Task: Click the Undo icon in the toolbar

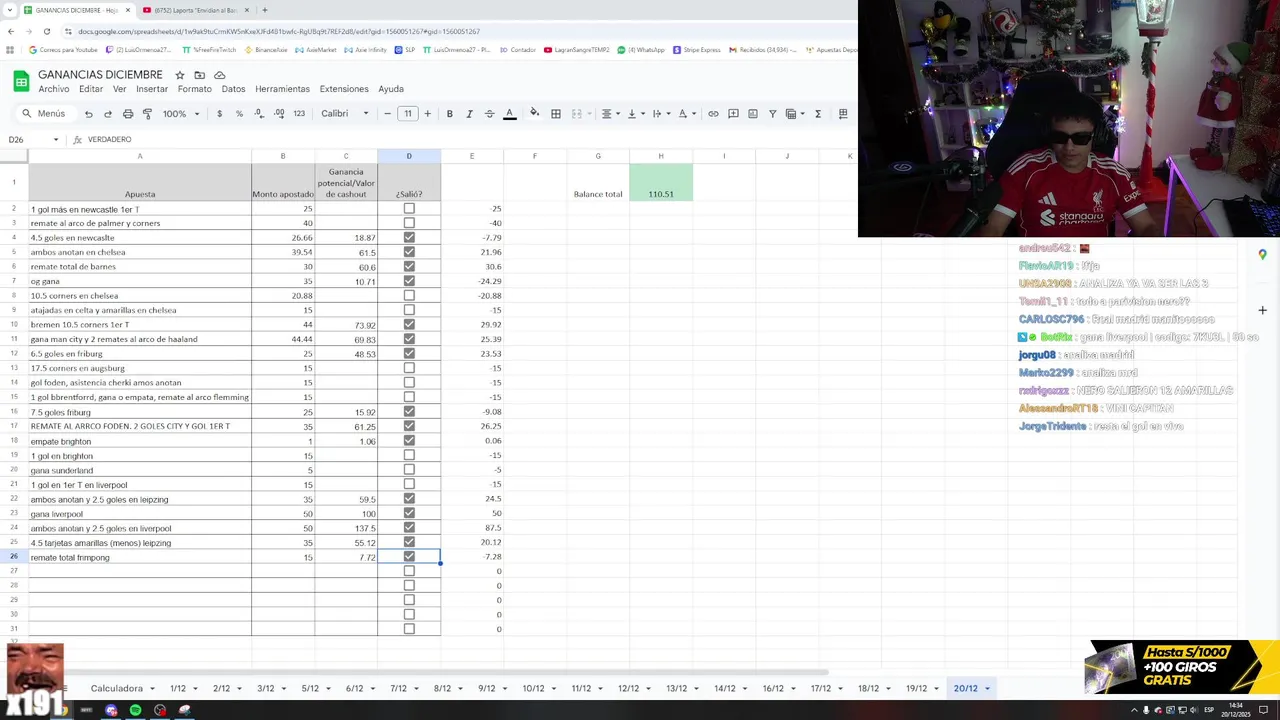Action: pyautogui.click(x=88, y=114)
